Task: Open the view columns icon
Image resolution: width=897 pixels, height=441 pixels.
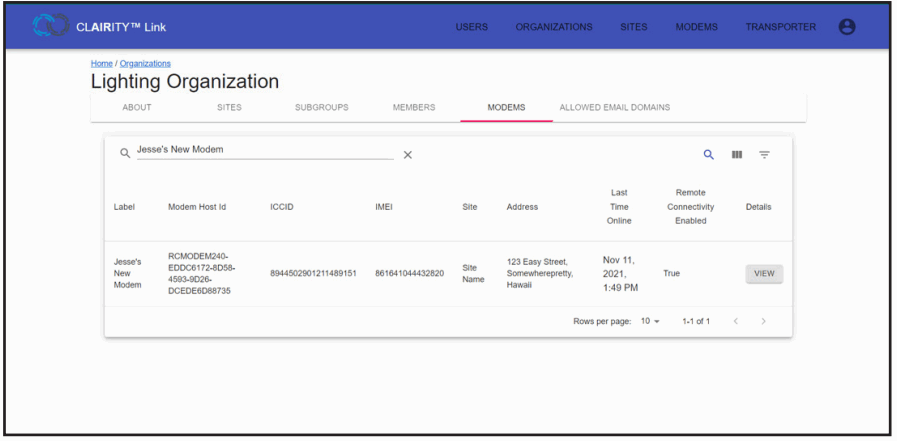Action: [x=737, y=155]
